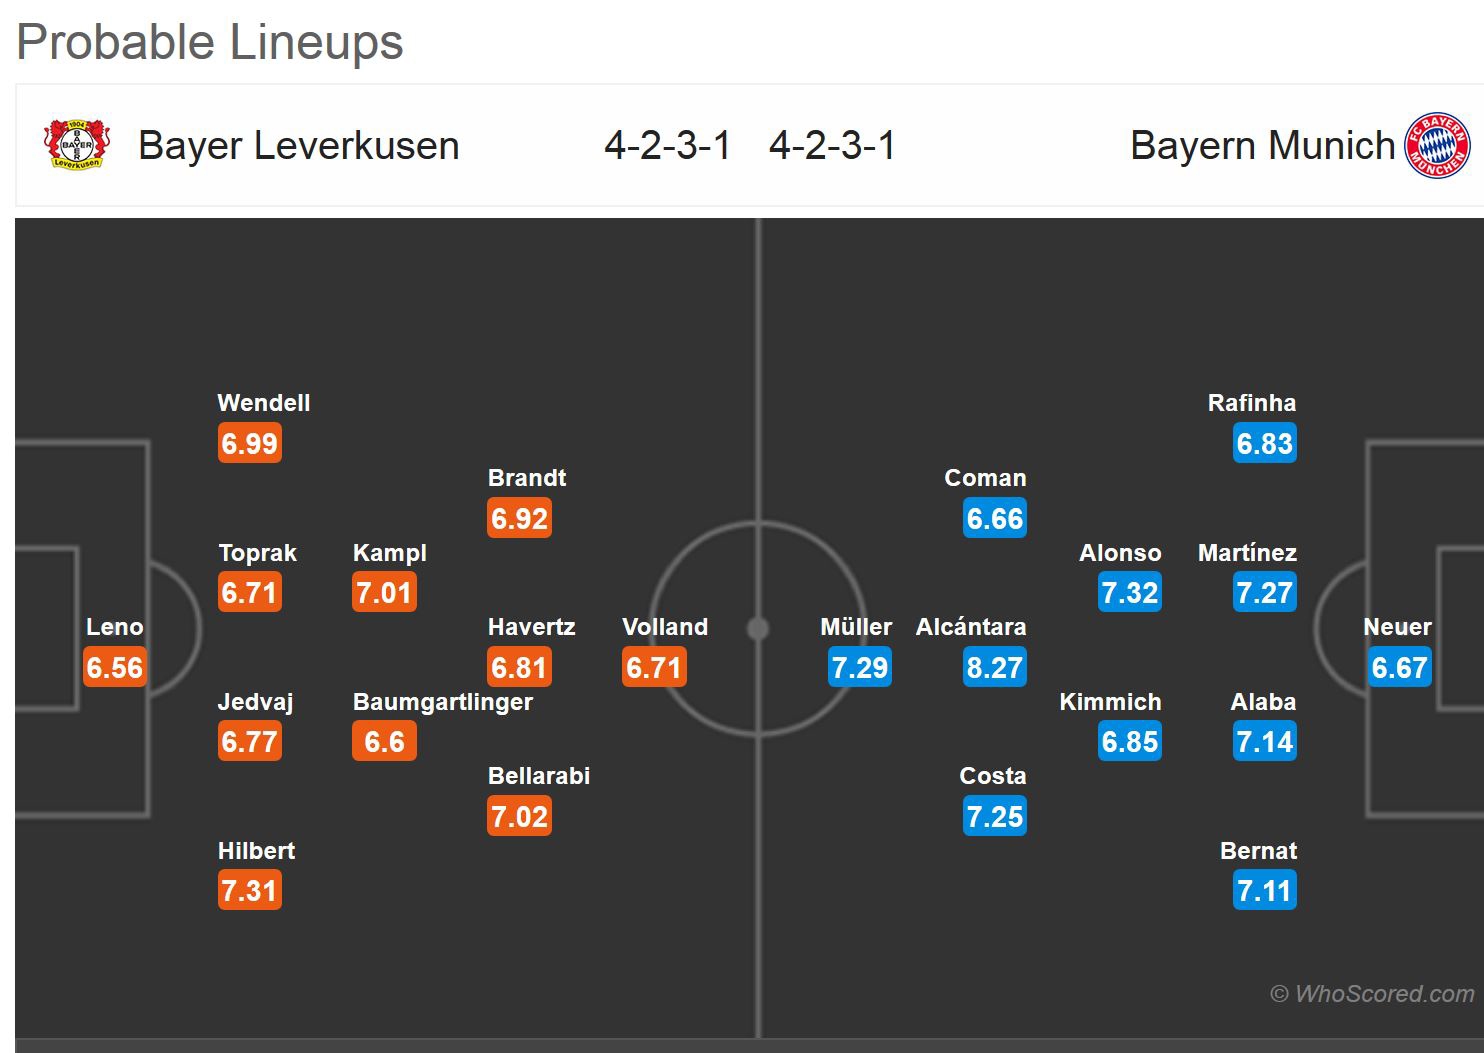Click Bellarabi's 7.02 rating badge
This screenshot has width=1484, height=1053.
coord(519,816)
